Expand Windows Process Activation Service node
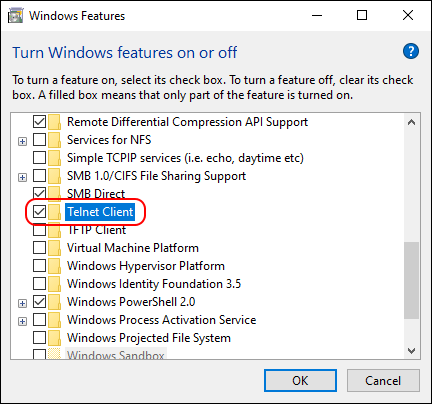Screen dimensions: 432x404 coord(22,321)
